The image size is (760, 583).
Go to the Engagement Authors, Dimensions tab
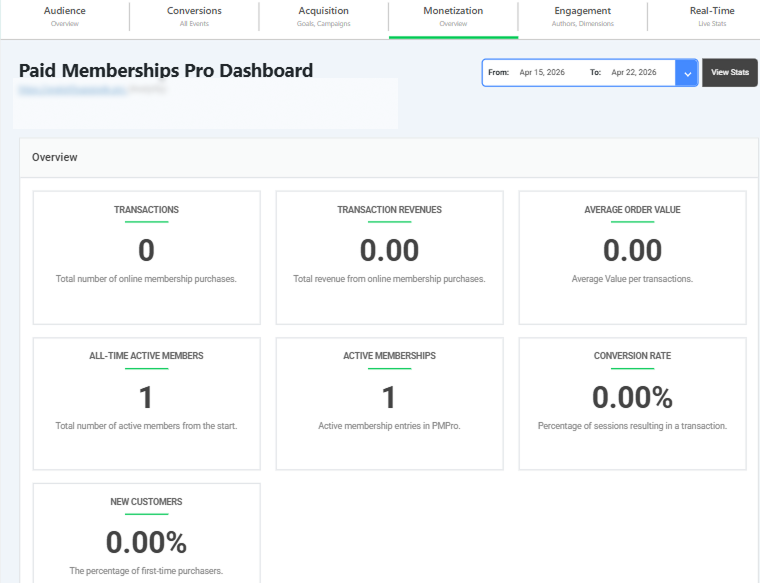coord(583,16)
